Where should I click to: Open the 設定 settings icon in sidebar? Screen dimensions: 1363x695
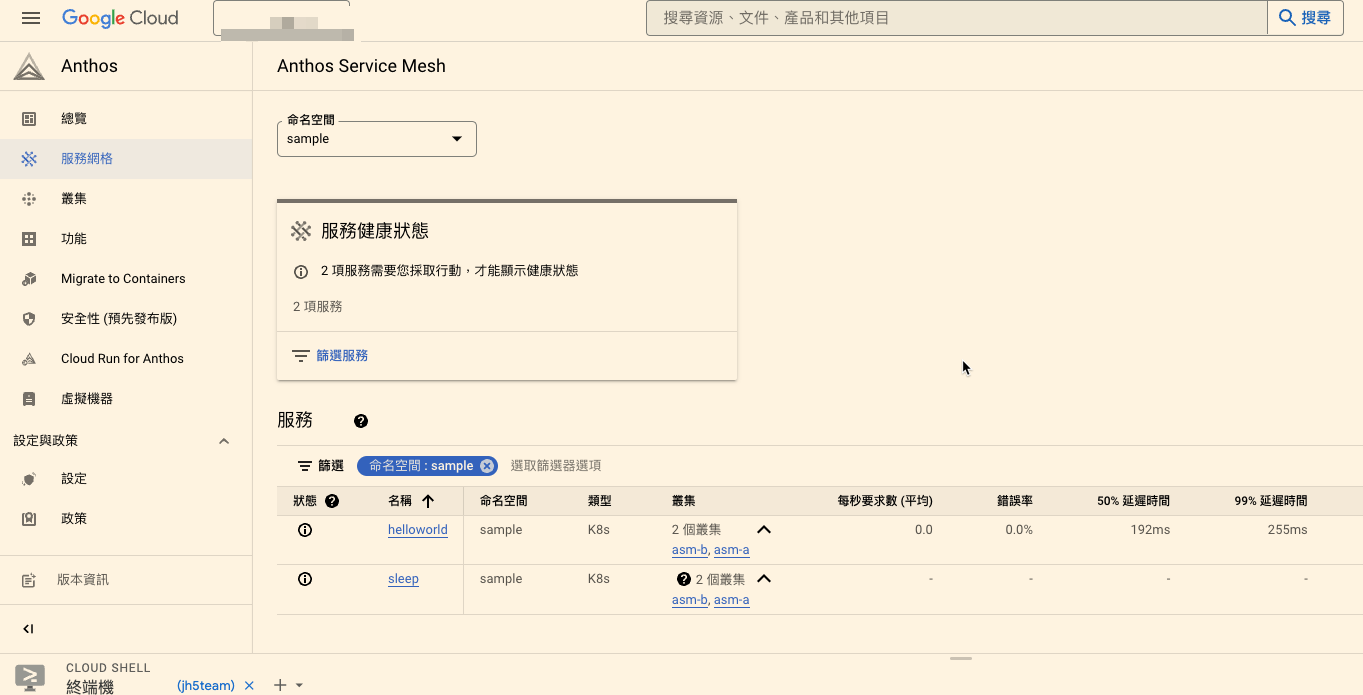pyautogui.click(x=29, y=479)
